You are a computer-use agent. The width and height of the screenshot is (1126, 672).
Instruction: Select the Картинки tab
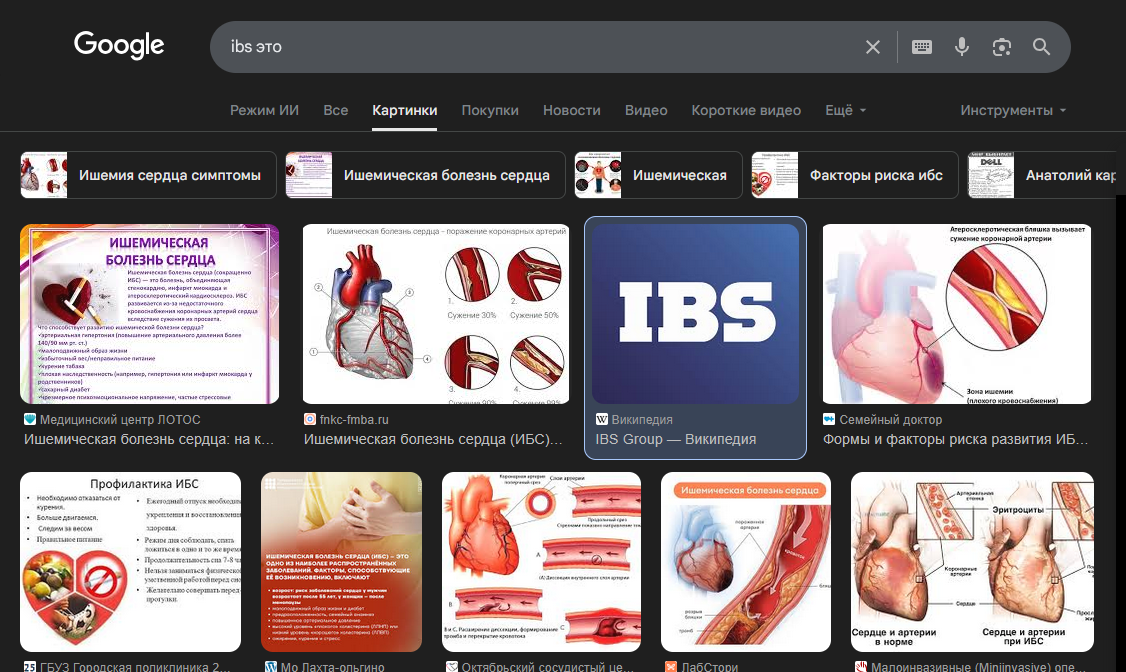coord(404,111)
